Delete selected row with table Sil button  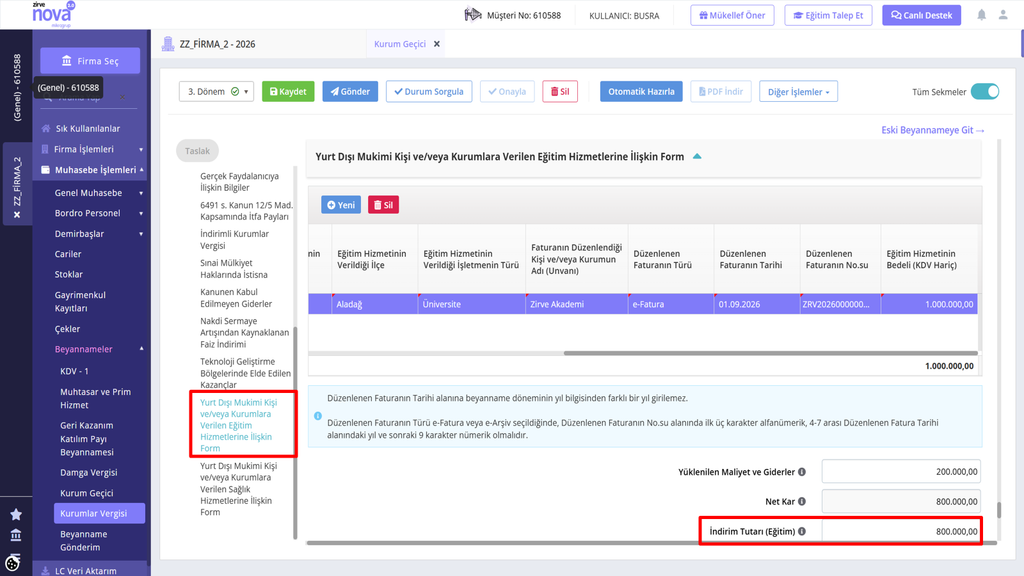(x=383, y=205)
